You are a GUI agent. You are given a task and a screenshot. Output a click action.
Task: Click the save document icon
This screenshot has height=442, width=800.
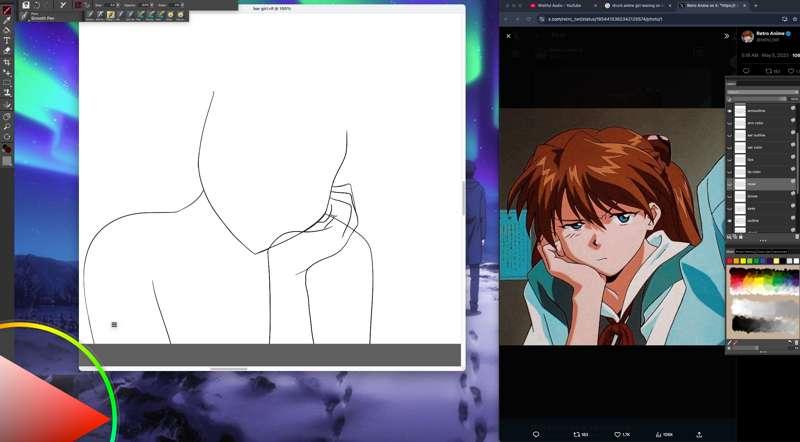click(26, 5)
